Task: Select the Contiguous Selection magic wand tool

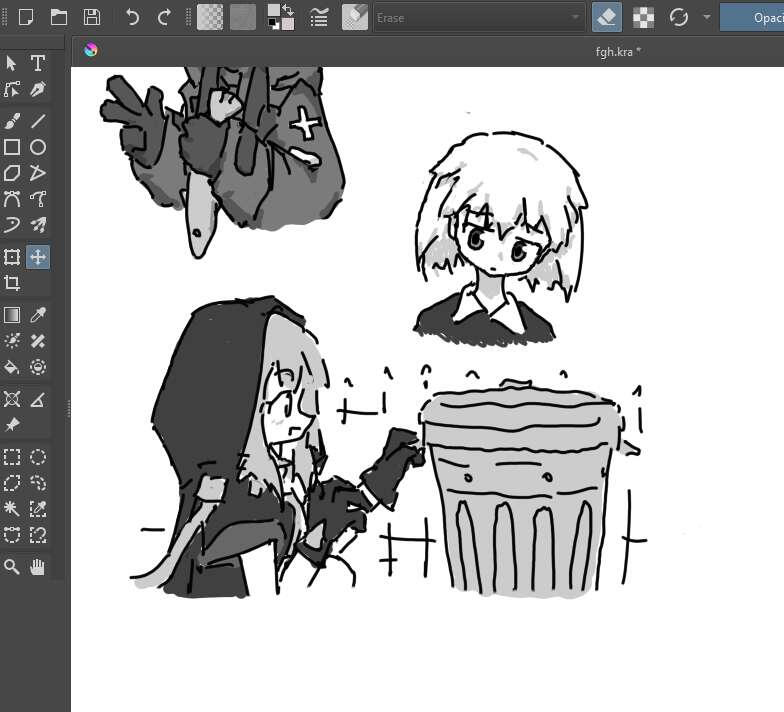Action: point(12,509)
